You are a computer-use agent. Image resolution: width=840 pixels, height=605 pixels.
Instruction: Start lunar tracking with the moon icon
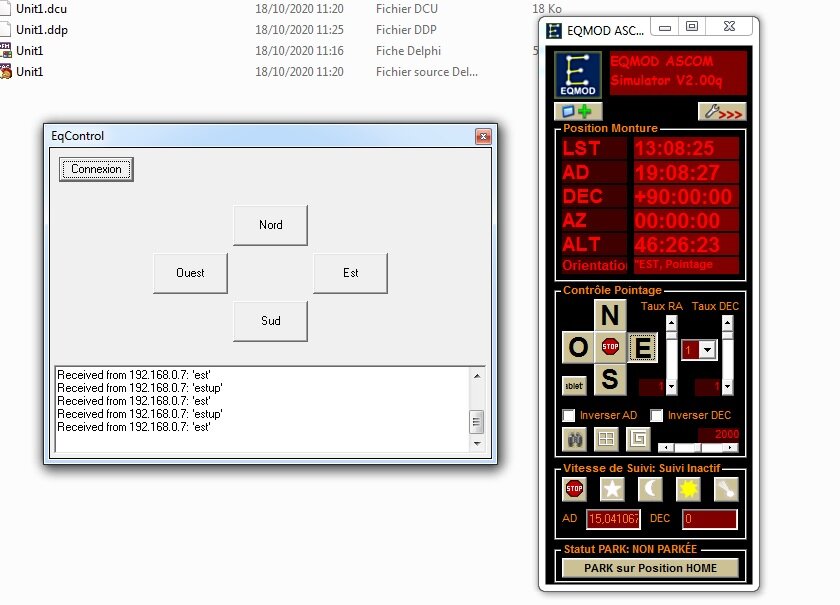[650, 489]
